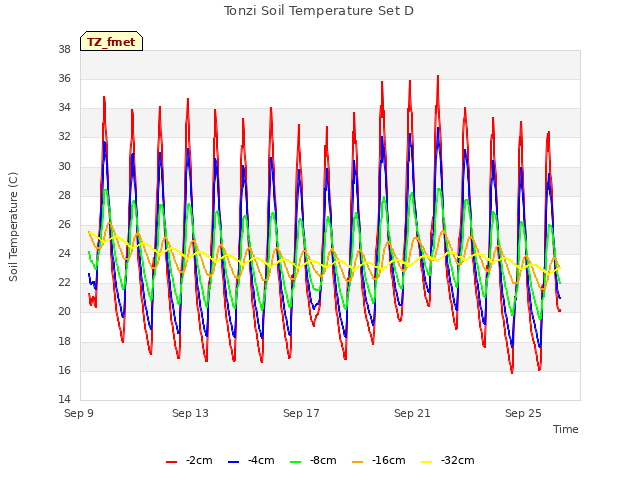640x480 pixels.
Task: Click the 20 y-axis tick label
Action: coord(64,312)
